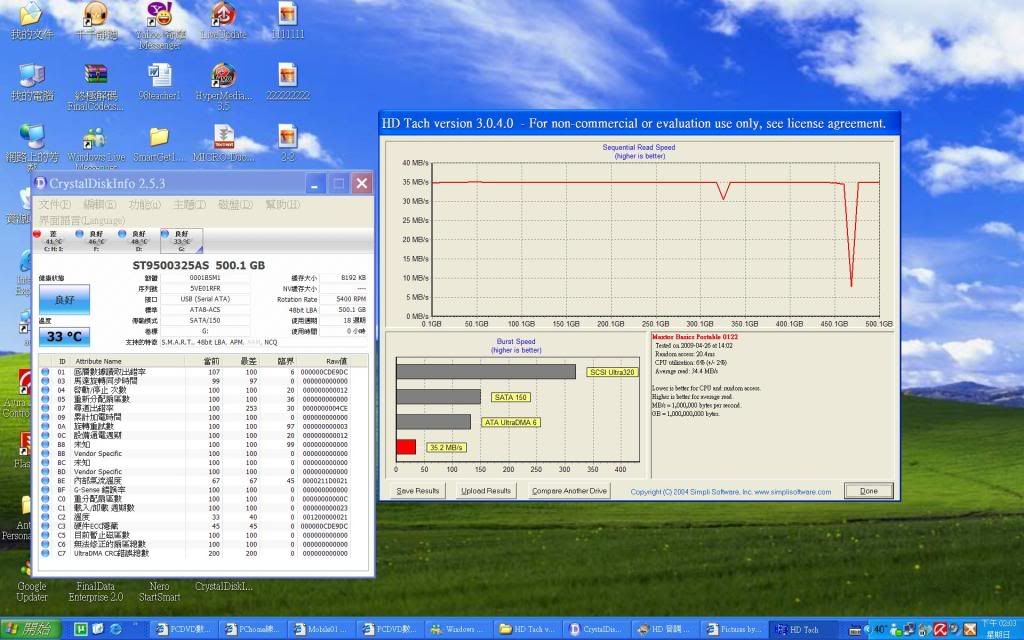
Task: Switch to the Pictures by... taskbar button
Action: point(732,630)
